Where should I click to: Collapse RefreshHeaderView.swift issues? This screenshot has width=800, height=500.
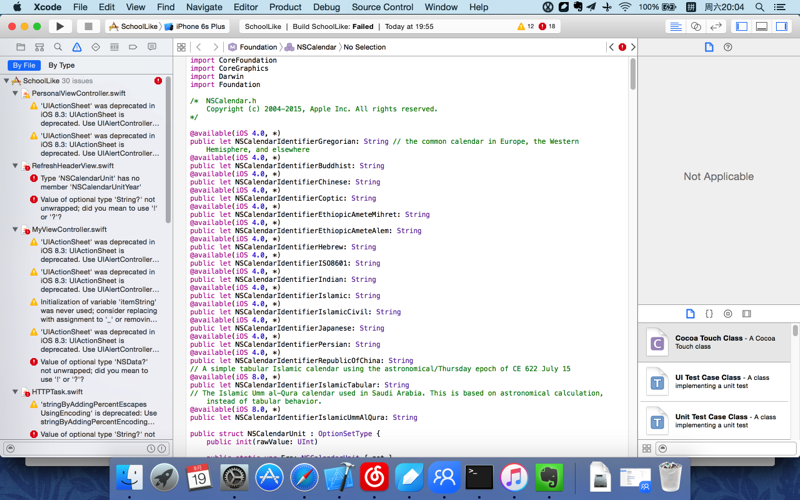(15, 166)
